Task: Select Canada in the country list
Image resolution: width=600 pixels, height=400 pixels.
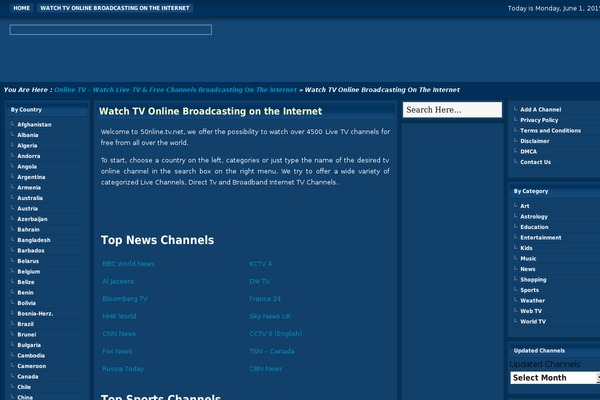Action: (28, 377)
